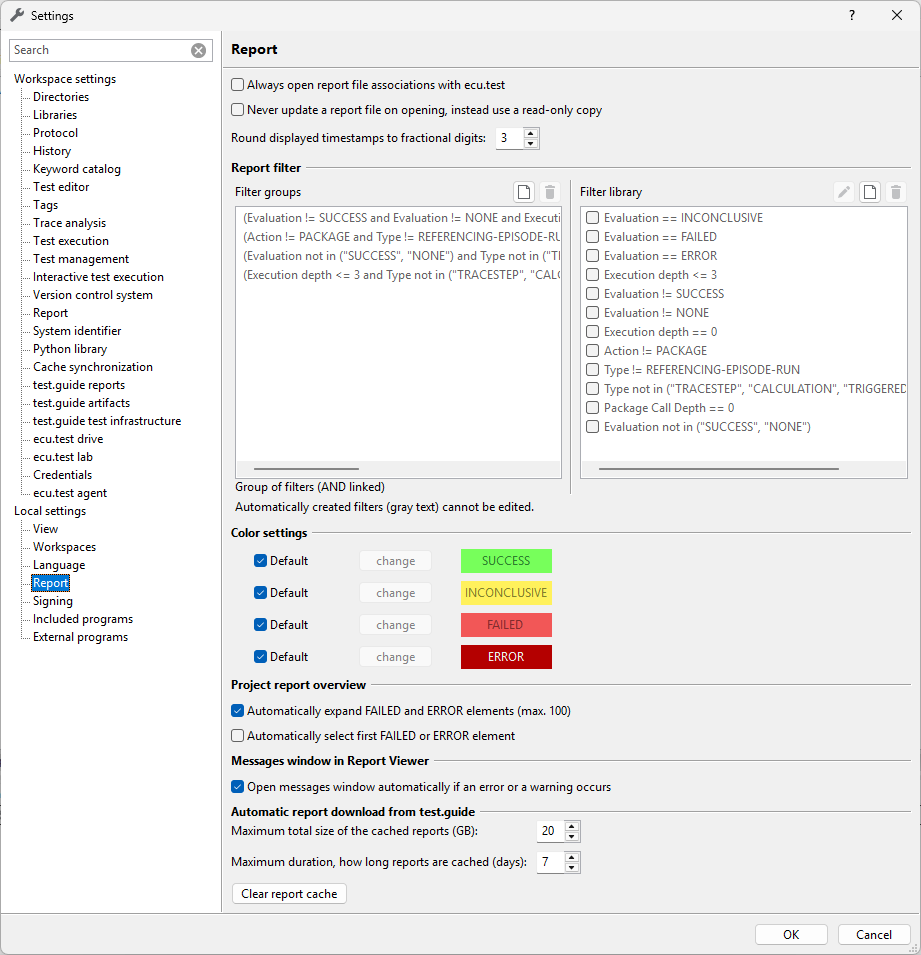This screenshot has width=921, height=955.
Task: Open Version control system settings
Action: tap(93, 295)
